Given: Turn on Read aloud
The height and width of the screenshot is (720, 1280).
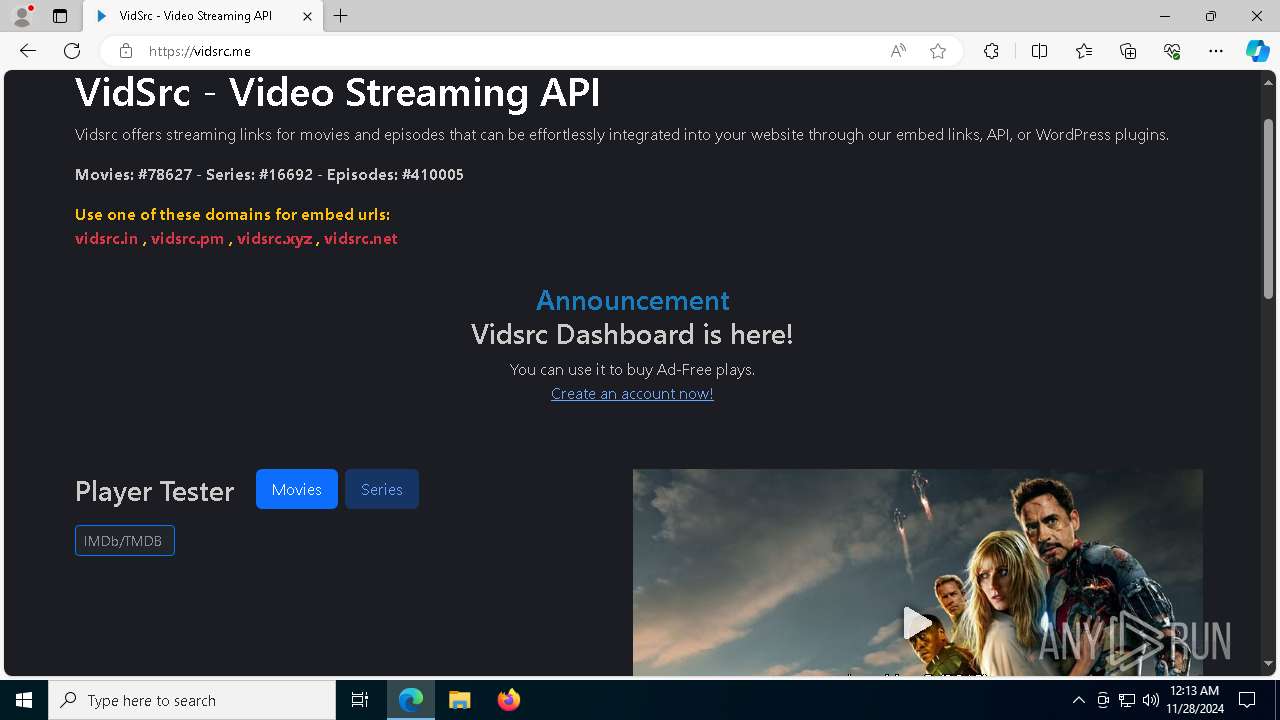Looking at the screenshot, I should click(898, 51).
